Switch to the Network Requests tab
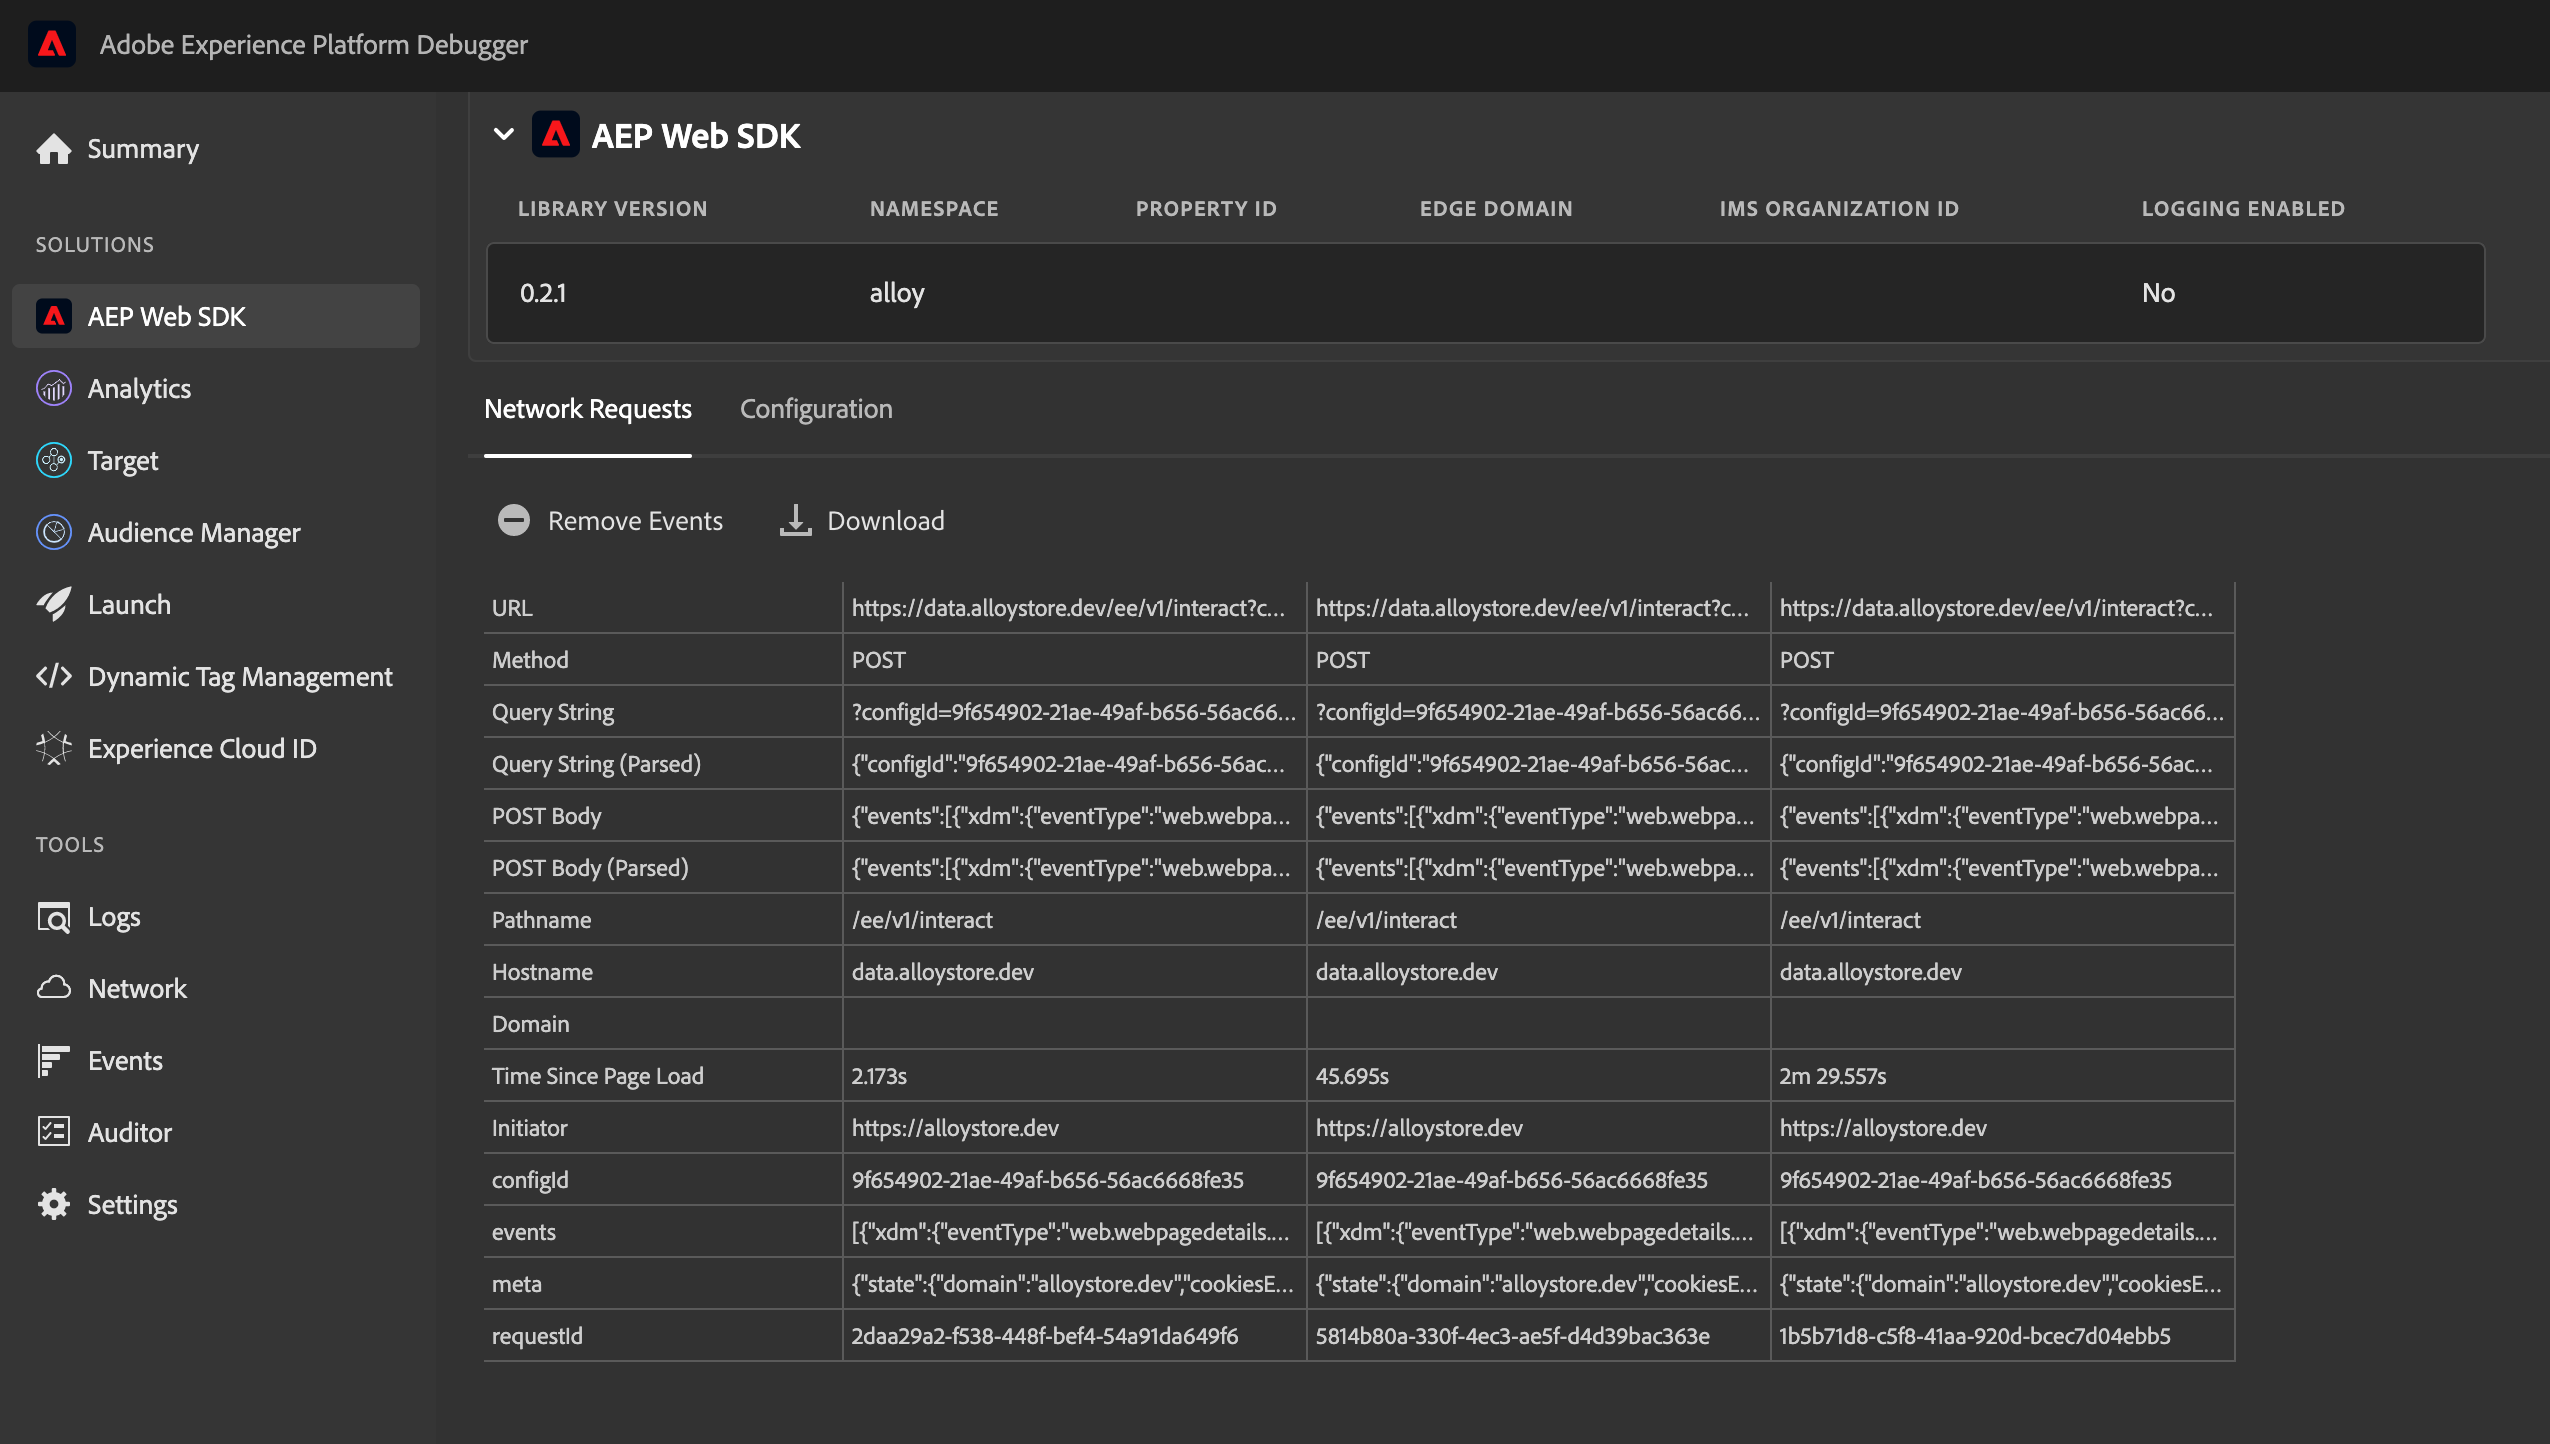Screen dimensions: 2550x1444 click(588, 409)
